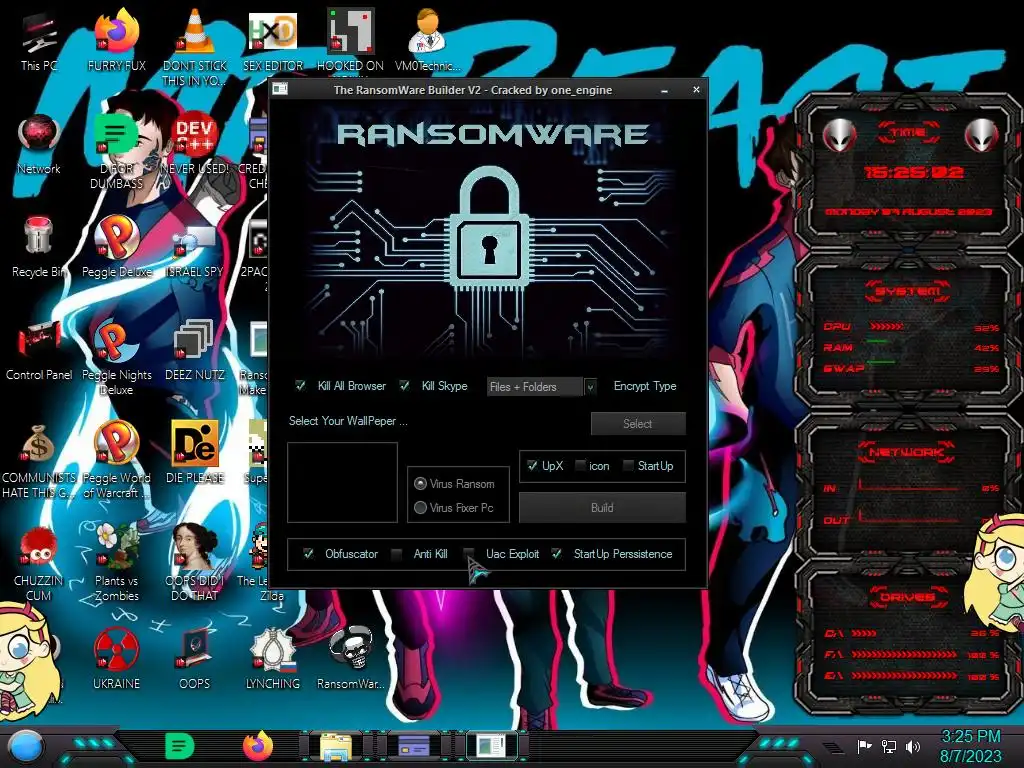Open the Peggle Nights Deluxe shortcut

tap(116, 357)
